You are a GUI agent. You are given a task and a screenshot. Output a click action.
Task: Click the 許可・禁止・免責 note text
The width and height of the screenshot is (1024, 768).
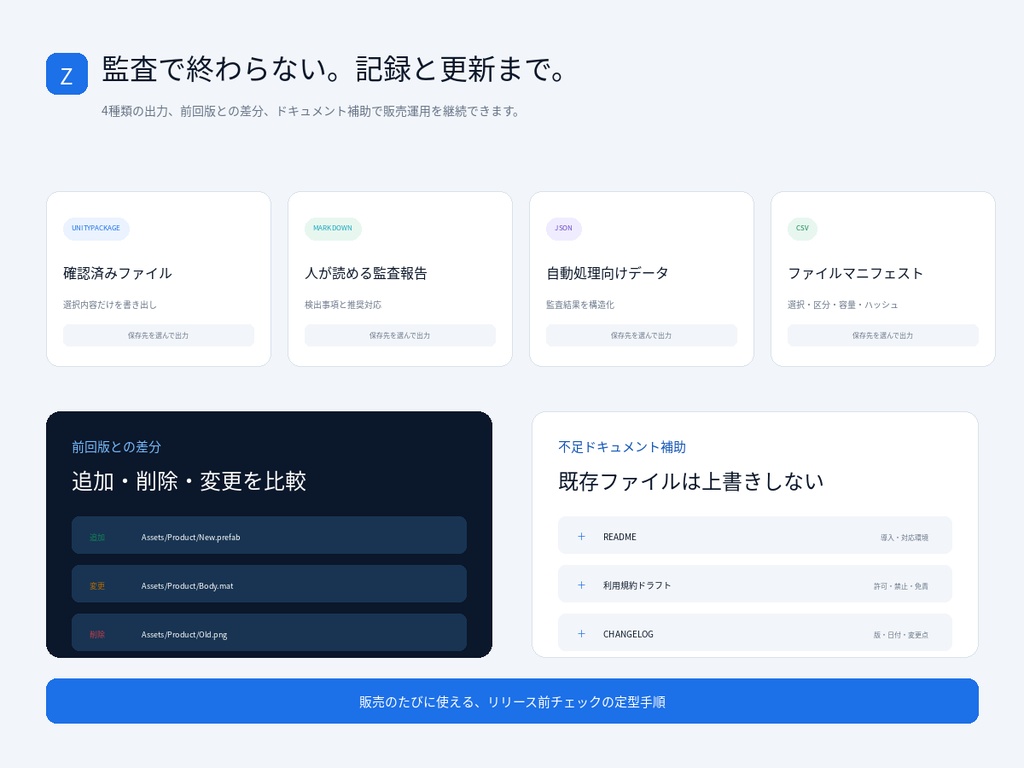pyautogui.click(x=901, y=586)
